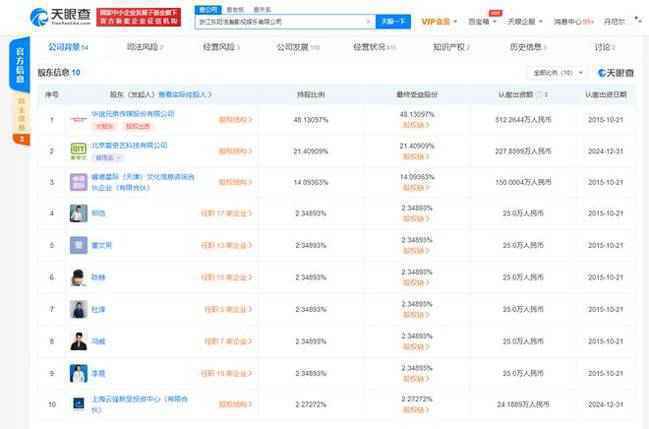
Task: Click the 查看实际控制人 link
Action: (x=185, y=94)
